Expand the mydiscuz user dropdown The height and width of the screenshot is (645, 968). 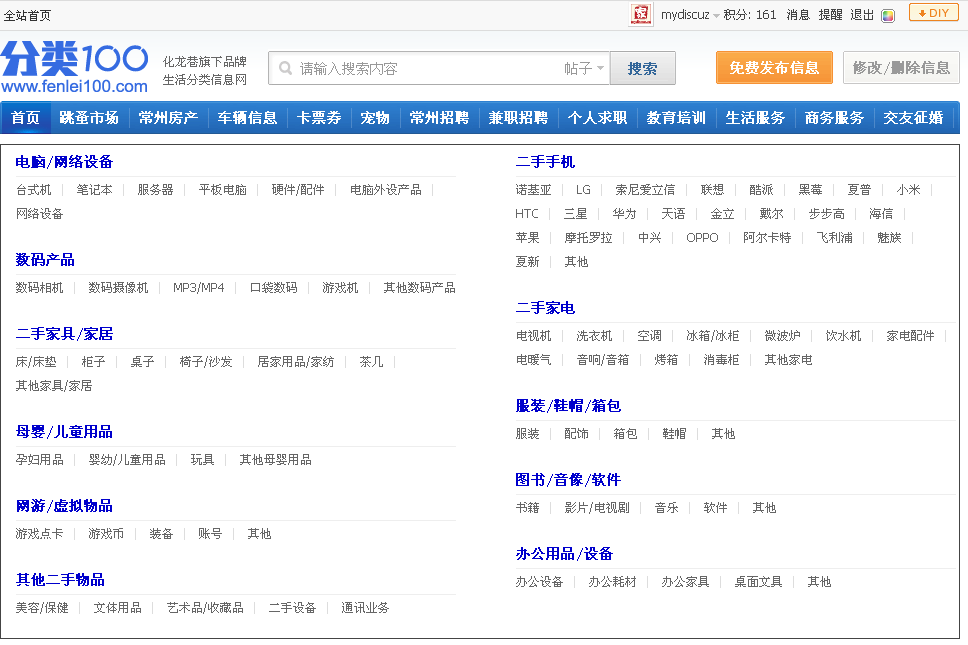pos(716,15)
